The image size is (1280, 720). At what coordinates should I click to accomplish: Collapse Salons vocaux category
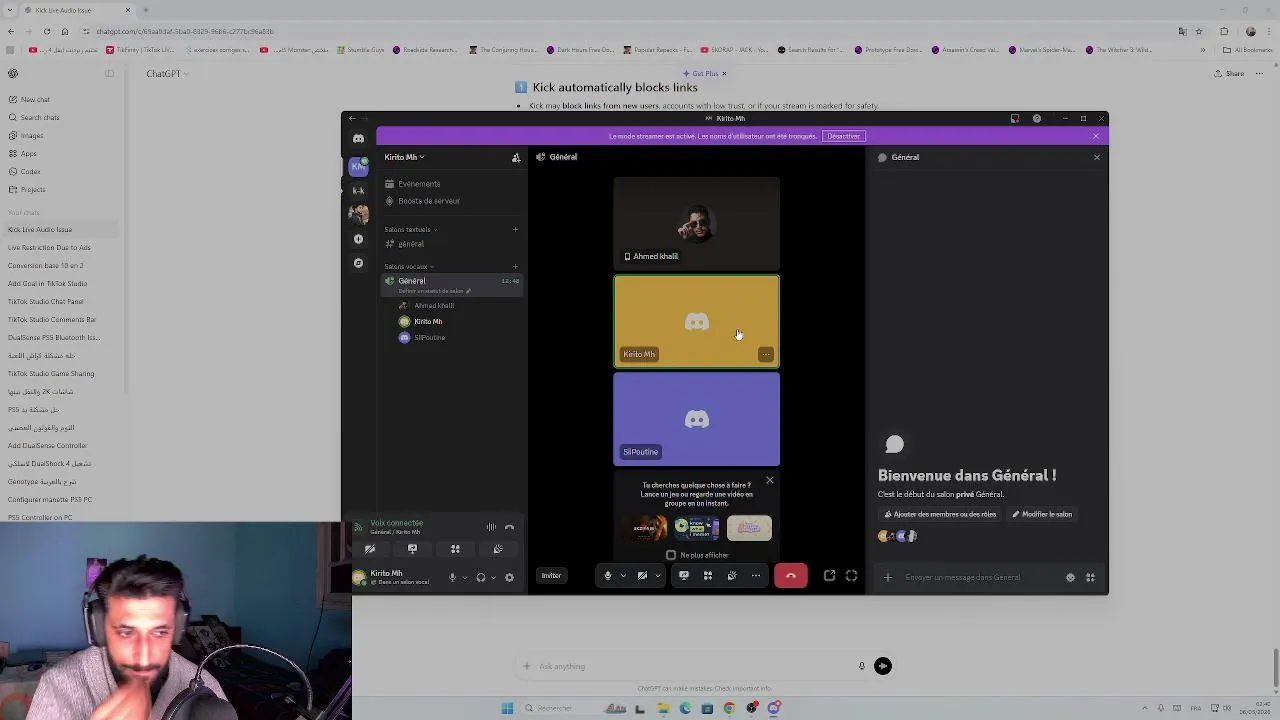pyautogui.click(x=408, y=267)
